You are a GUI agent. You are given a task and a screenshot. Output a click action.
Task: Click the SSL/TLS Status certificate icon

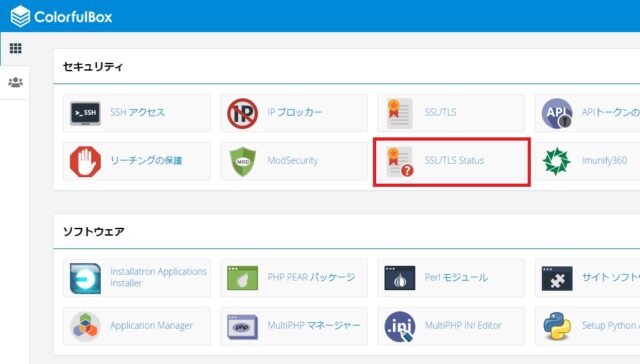400,162
